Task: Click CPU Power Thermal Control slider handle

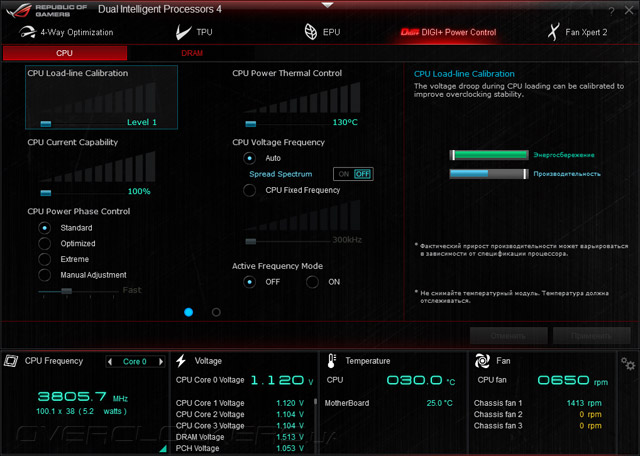Action: (251, 123)
